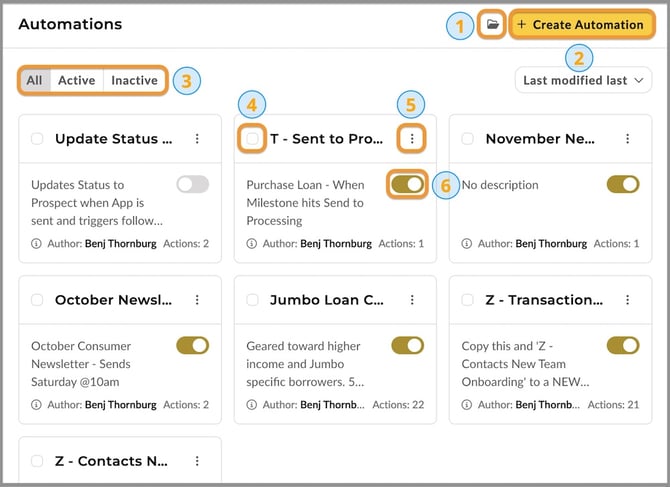The image size is (670, 487).
Task: Click 'Actions: 21' on Z - Transaction card
Action: 613,405
